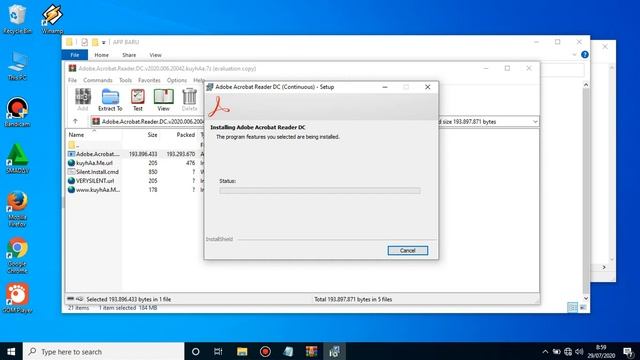
Task: Click the installation status progress bar
Action: point(320,190)
